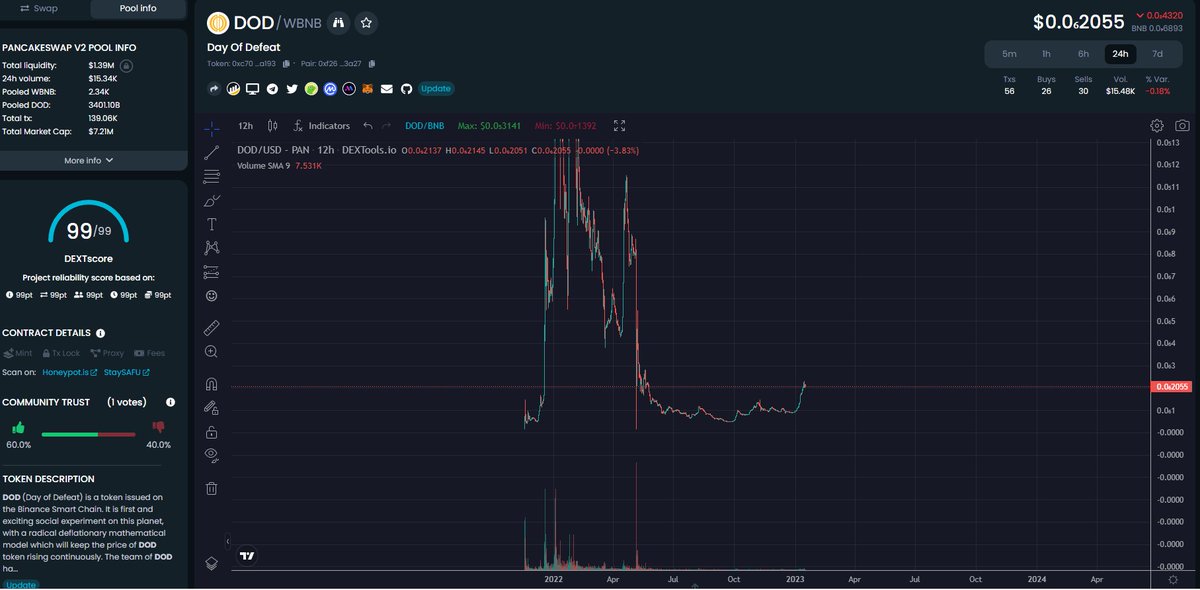1200x590 pixels.
Task: Show Contract Details info tooltip
Action: click(x=101, y=333)
